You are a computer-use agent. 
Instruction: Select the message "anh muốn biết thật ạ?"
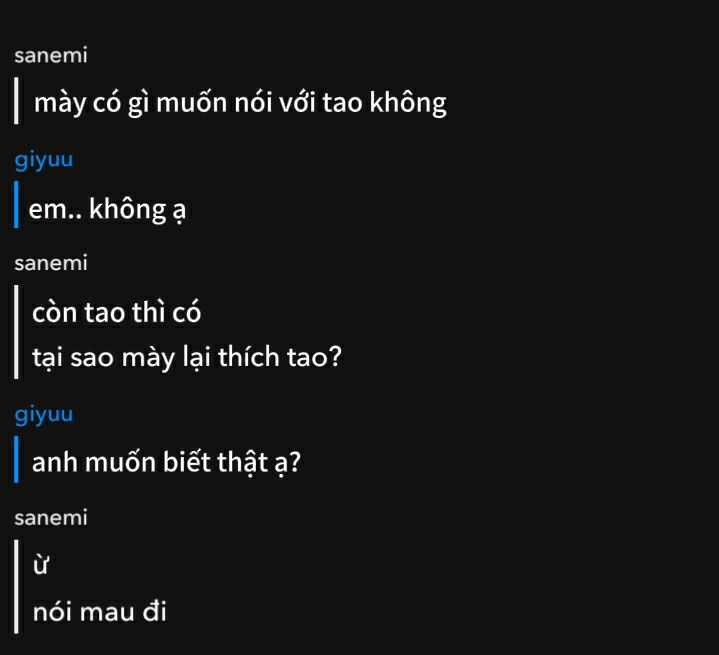coord(166,463)
